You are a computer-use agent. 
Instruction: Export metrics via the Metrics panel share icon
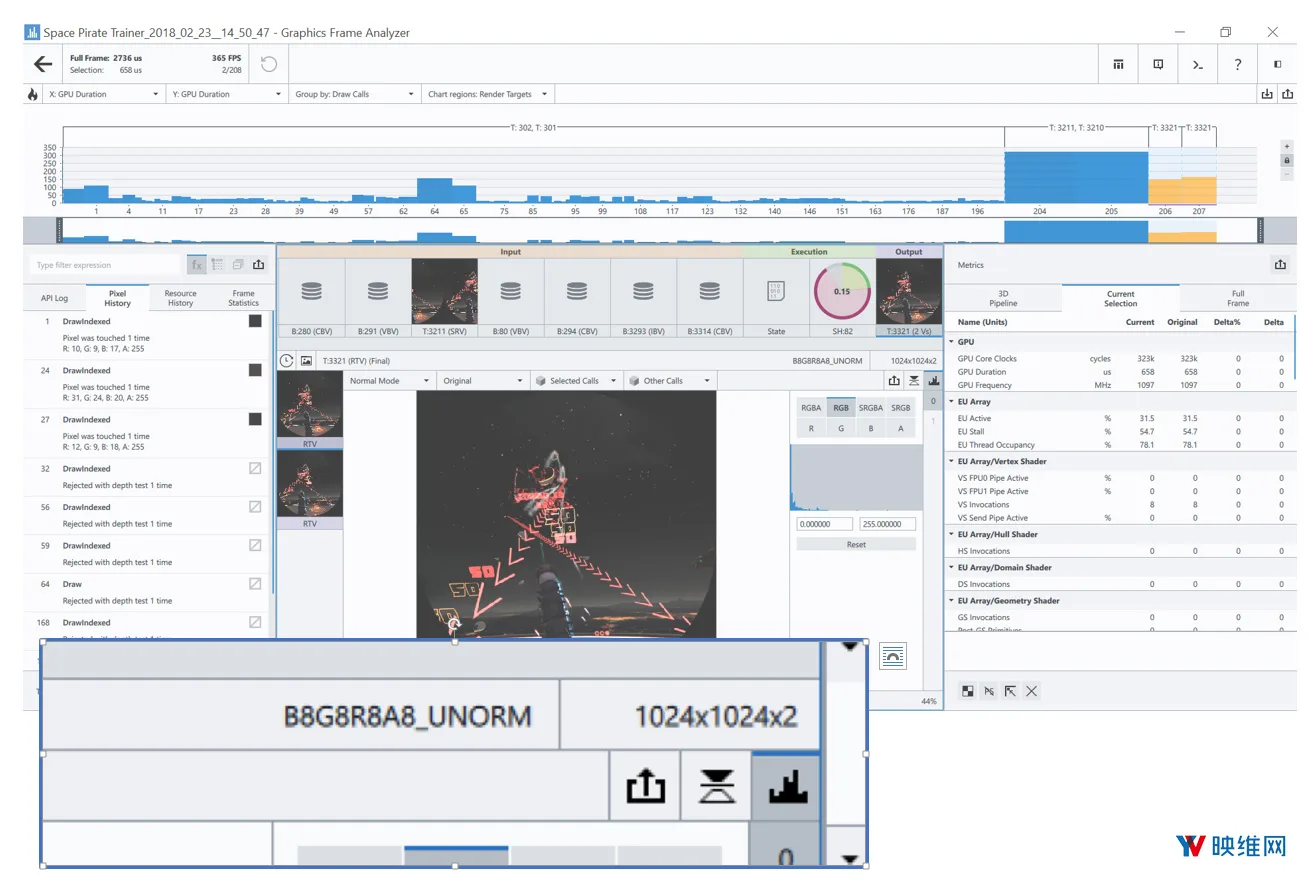1280,265
